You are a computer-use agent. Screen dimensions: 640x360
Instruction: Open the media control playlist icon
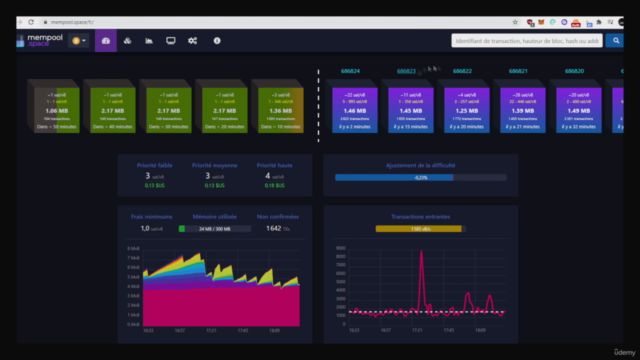click(x=611, y=22)
